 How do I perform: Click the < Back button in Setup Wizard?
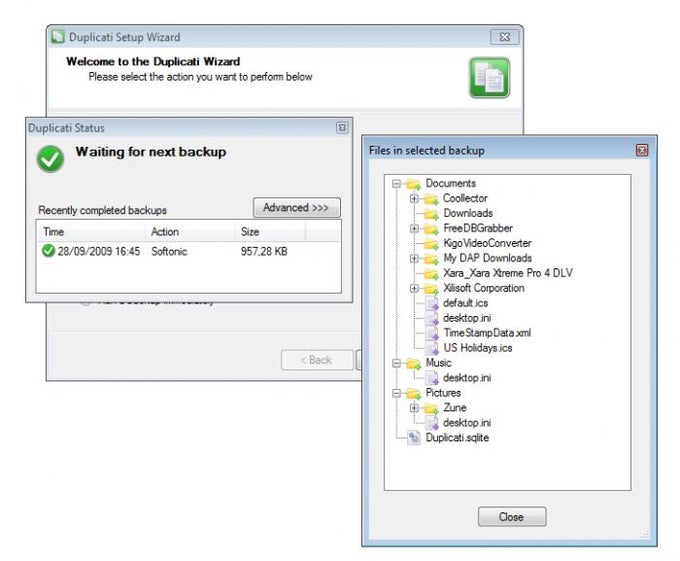point(317,360)
